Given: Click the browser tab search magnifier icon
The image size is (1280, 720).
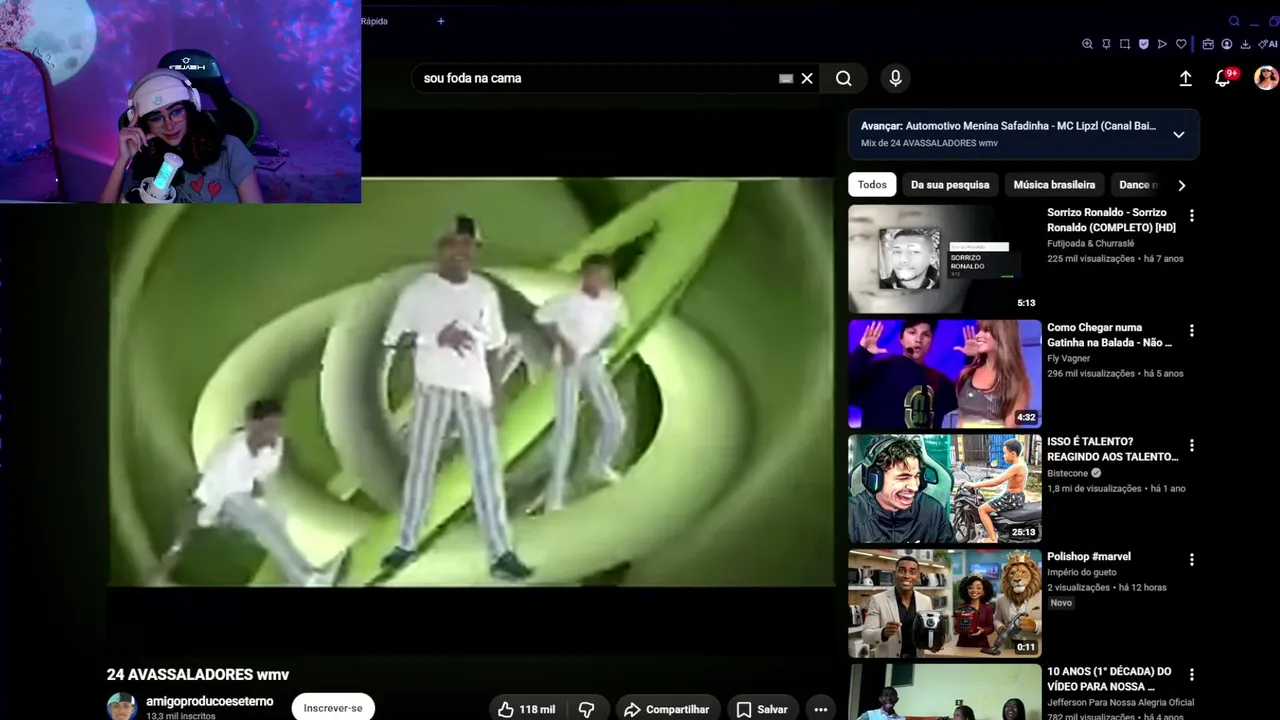Looking at the screenshot, I should coord(1234,21).
